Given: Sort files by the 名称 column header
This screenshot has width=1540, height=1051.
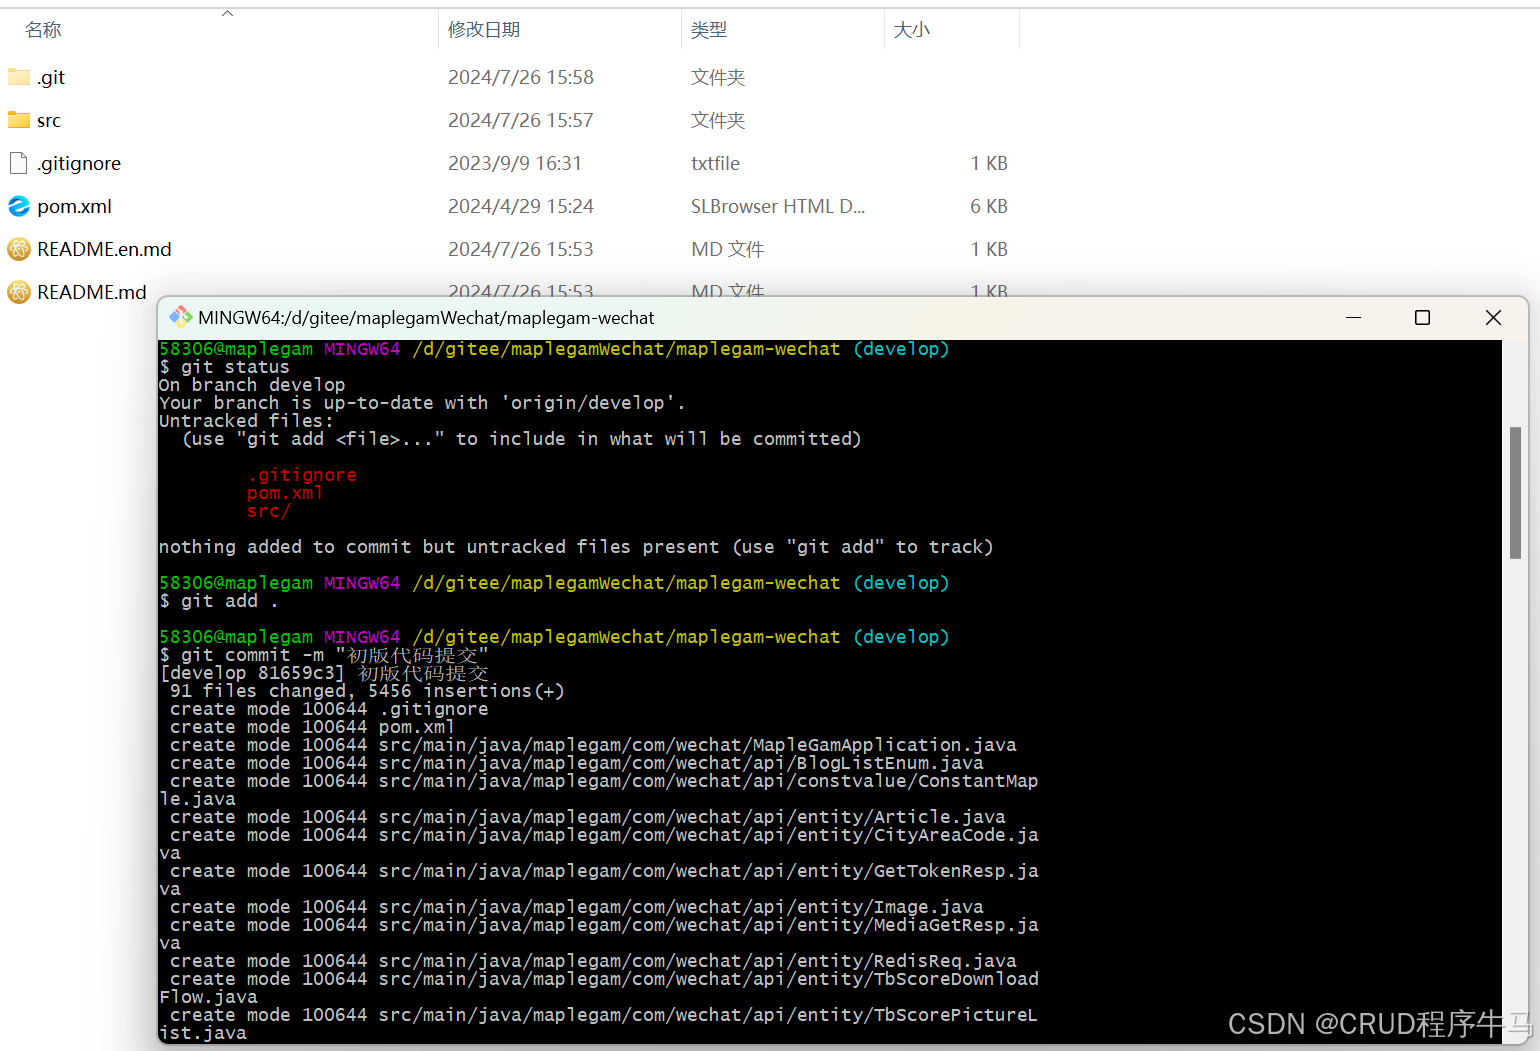Looking at the screenshot, I should pos(43,30).
